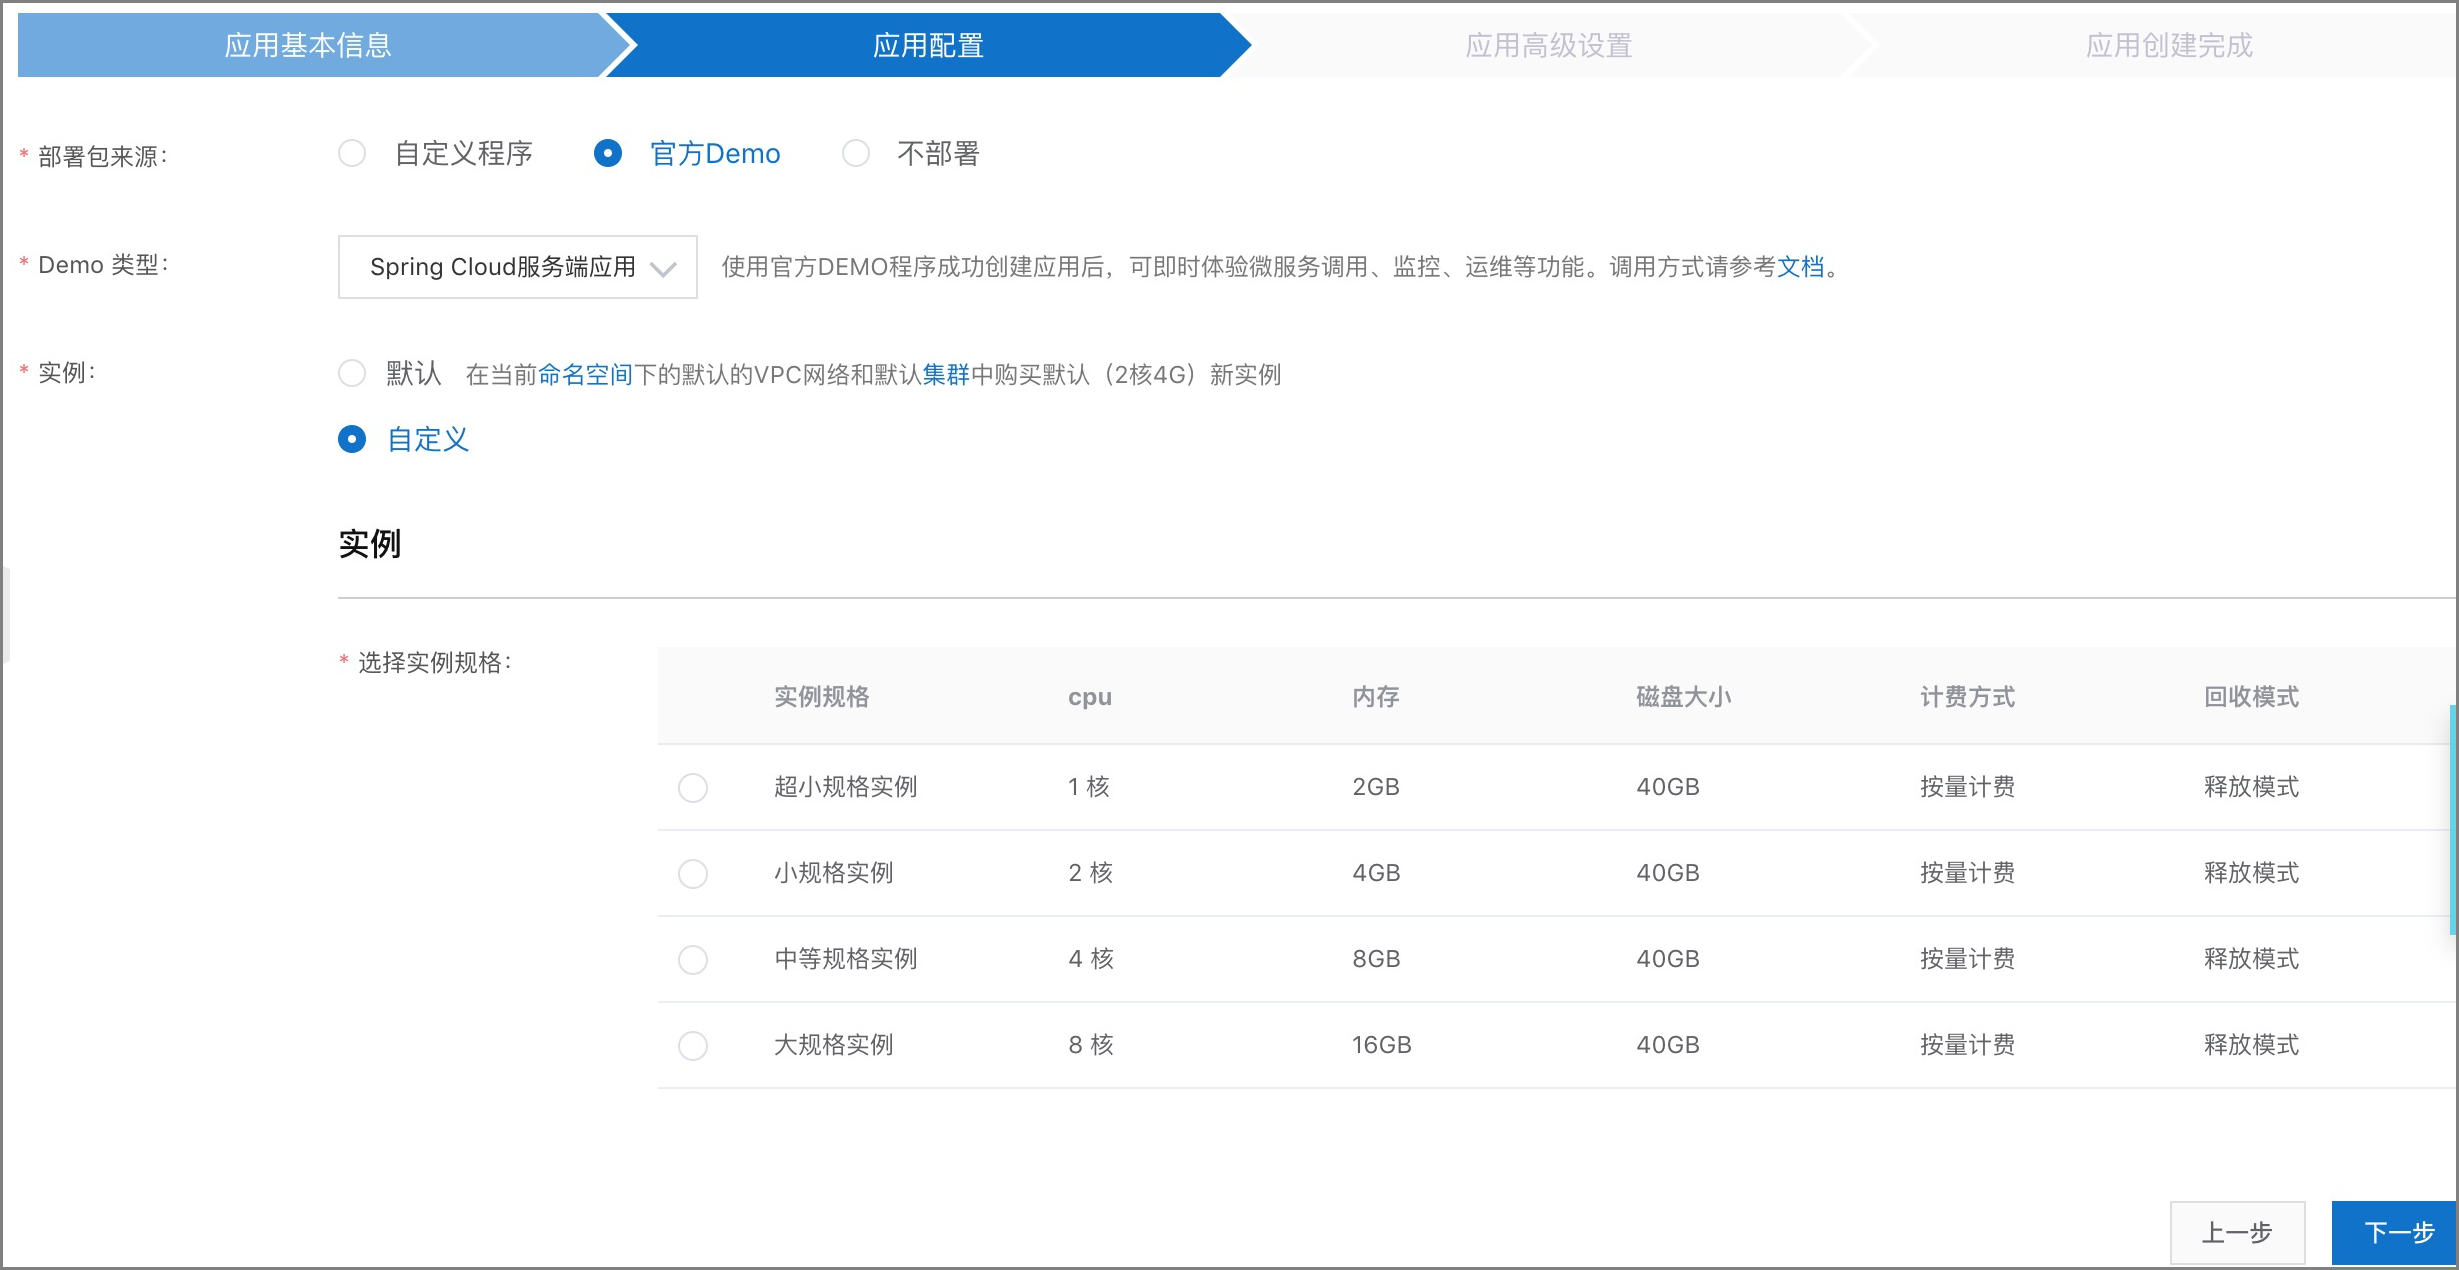Click the 部署包来源 label
The image size is (2459, 1270).
pyautogui.click(x=102, y=157)
